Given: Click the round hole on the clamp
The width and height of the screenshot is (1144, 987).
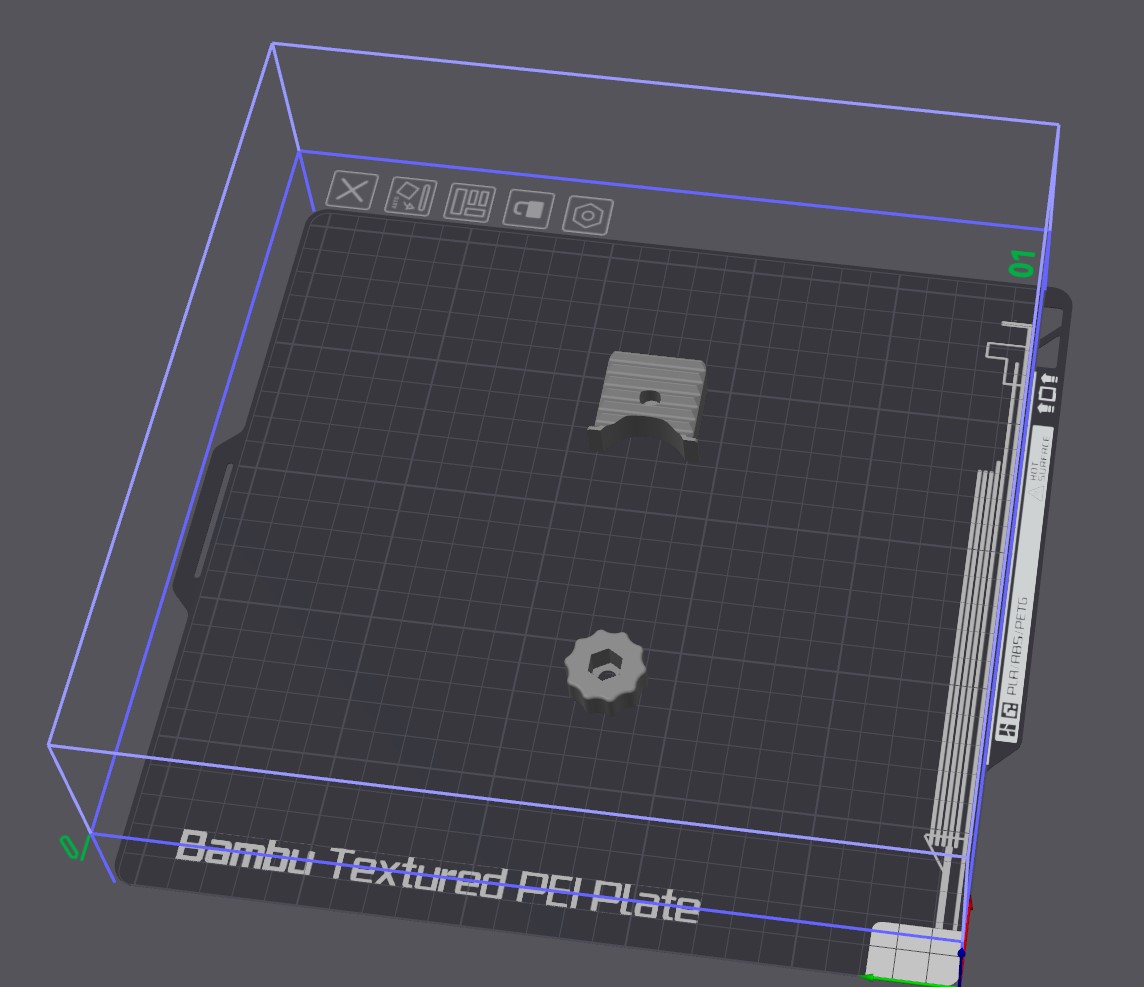Looking at the screenshot, I should pyautogui.click(x=650, y=397).
